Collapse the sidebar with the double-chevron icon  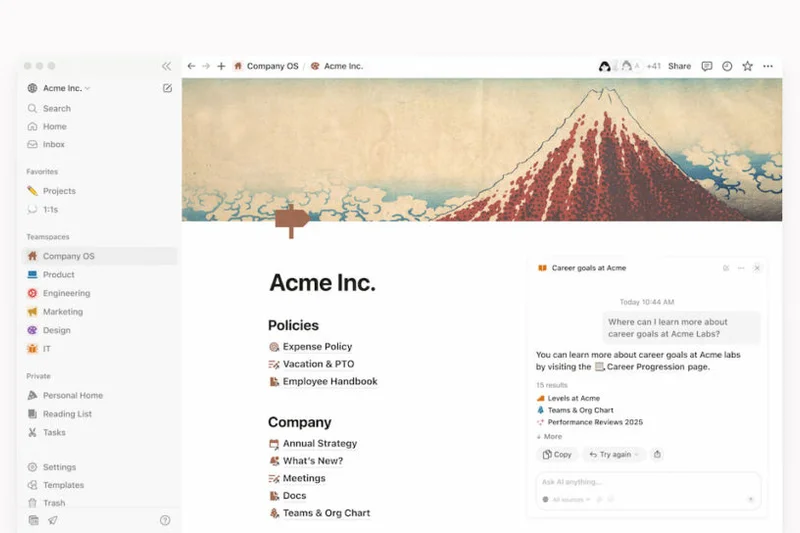pyautogui.click(x=166, y=66)
